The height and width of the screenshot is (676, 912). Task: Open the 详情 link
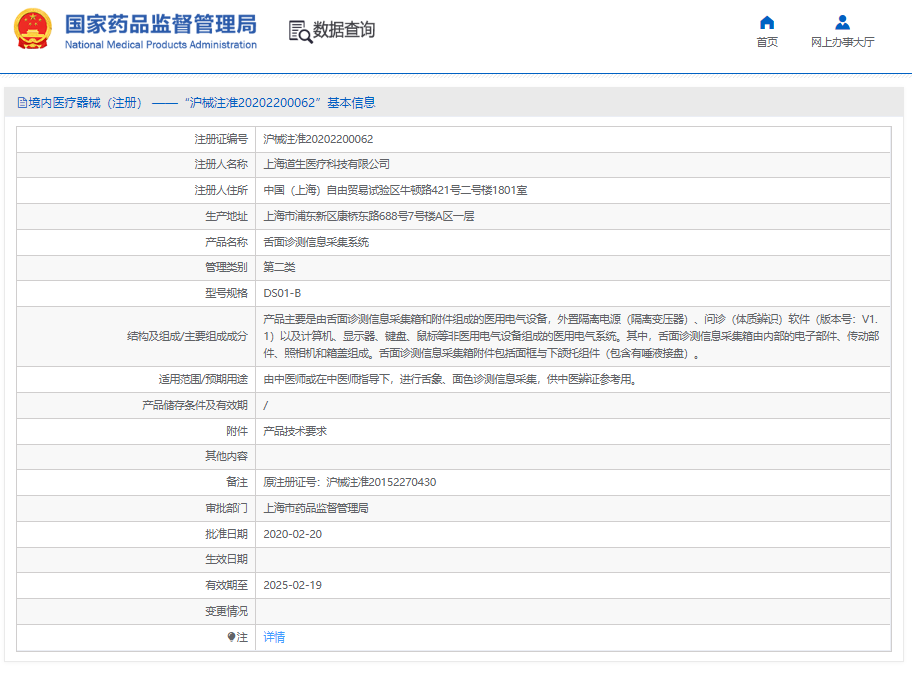click(x=274, y=637)
